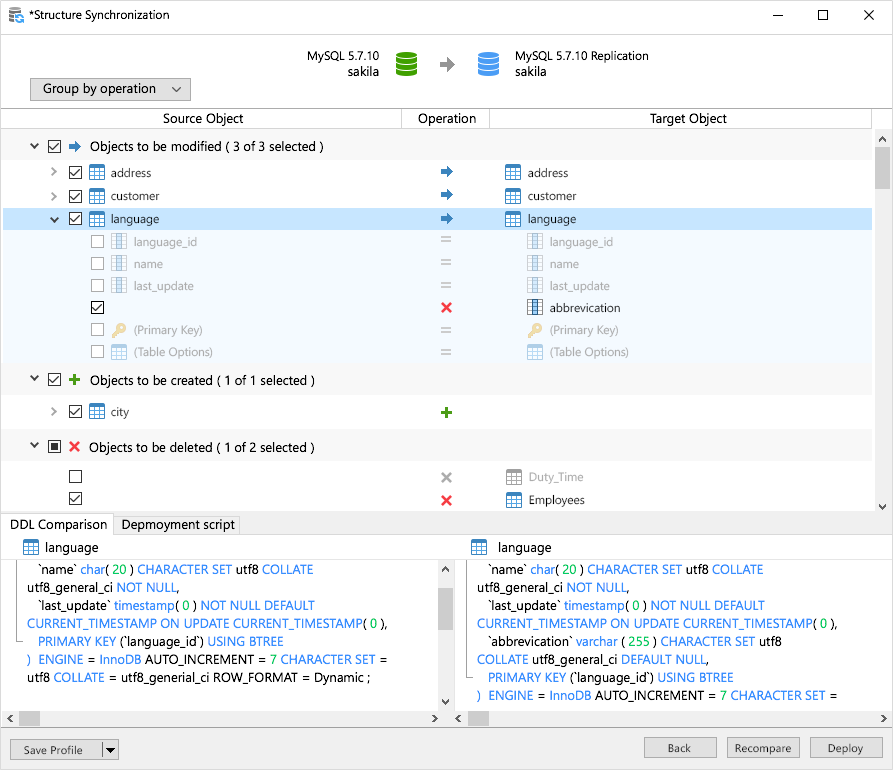Screen dimensions: 893x770
Task: Click the green plus operation for city
Action: (446, 412)
